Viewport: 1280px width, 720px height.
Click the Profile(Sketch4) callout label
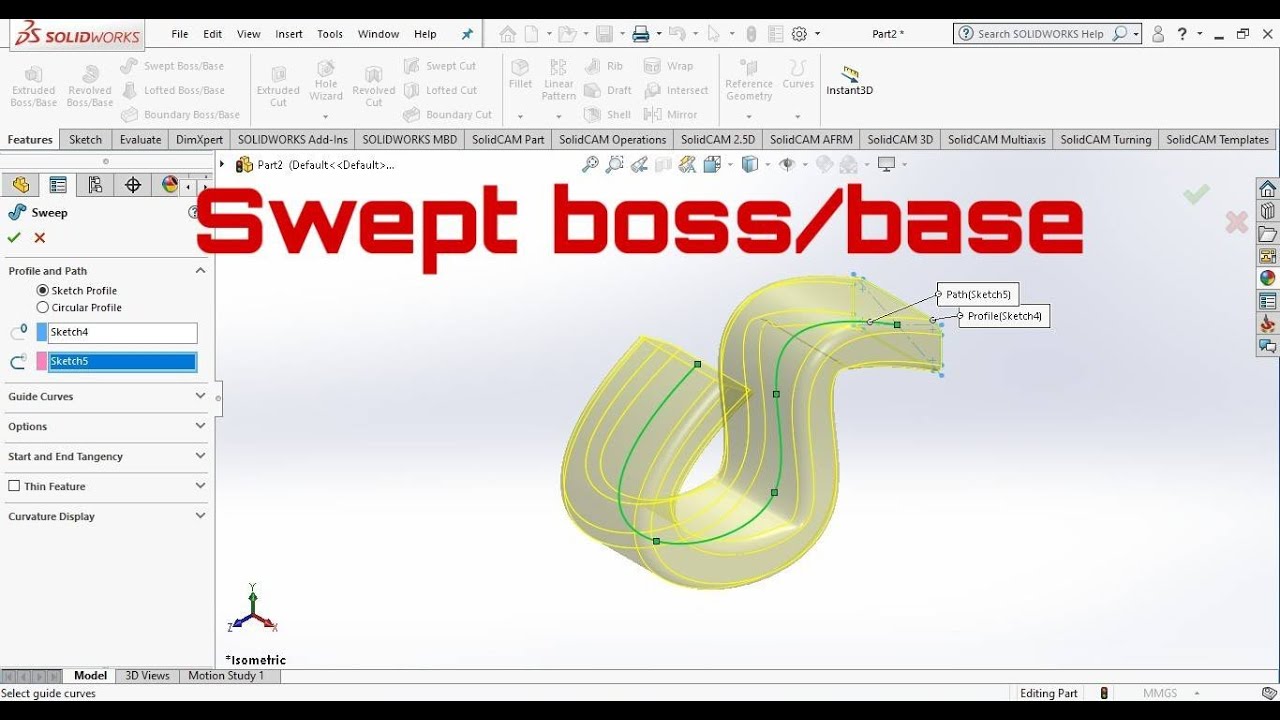[1004, 316]
